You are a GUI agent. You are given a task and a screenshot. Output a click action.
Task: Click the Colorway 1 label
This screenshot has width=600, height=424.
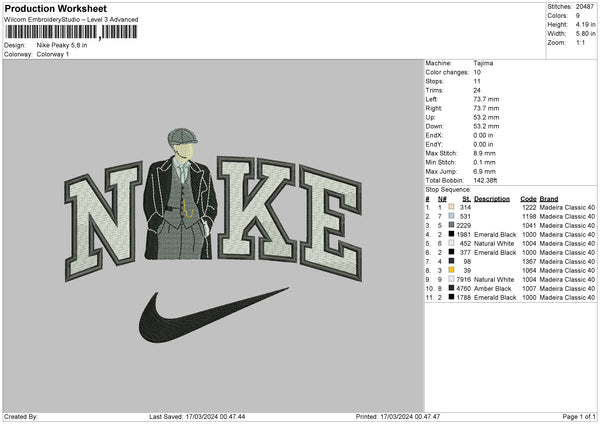point(54,53)
